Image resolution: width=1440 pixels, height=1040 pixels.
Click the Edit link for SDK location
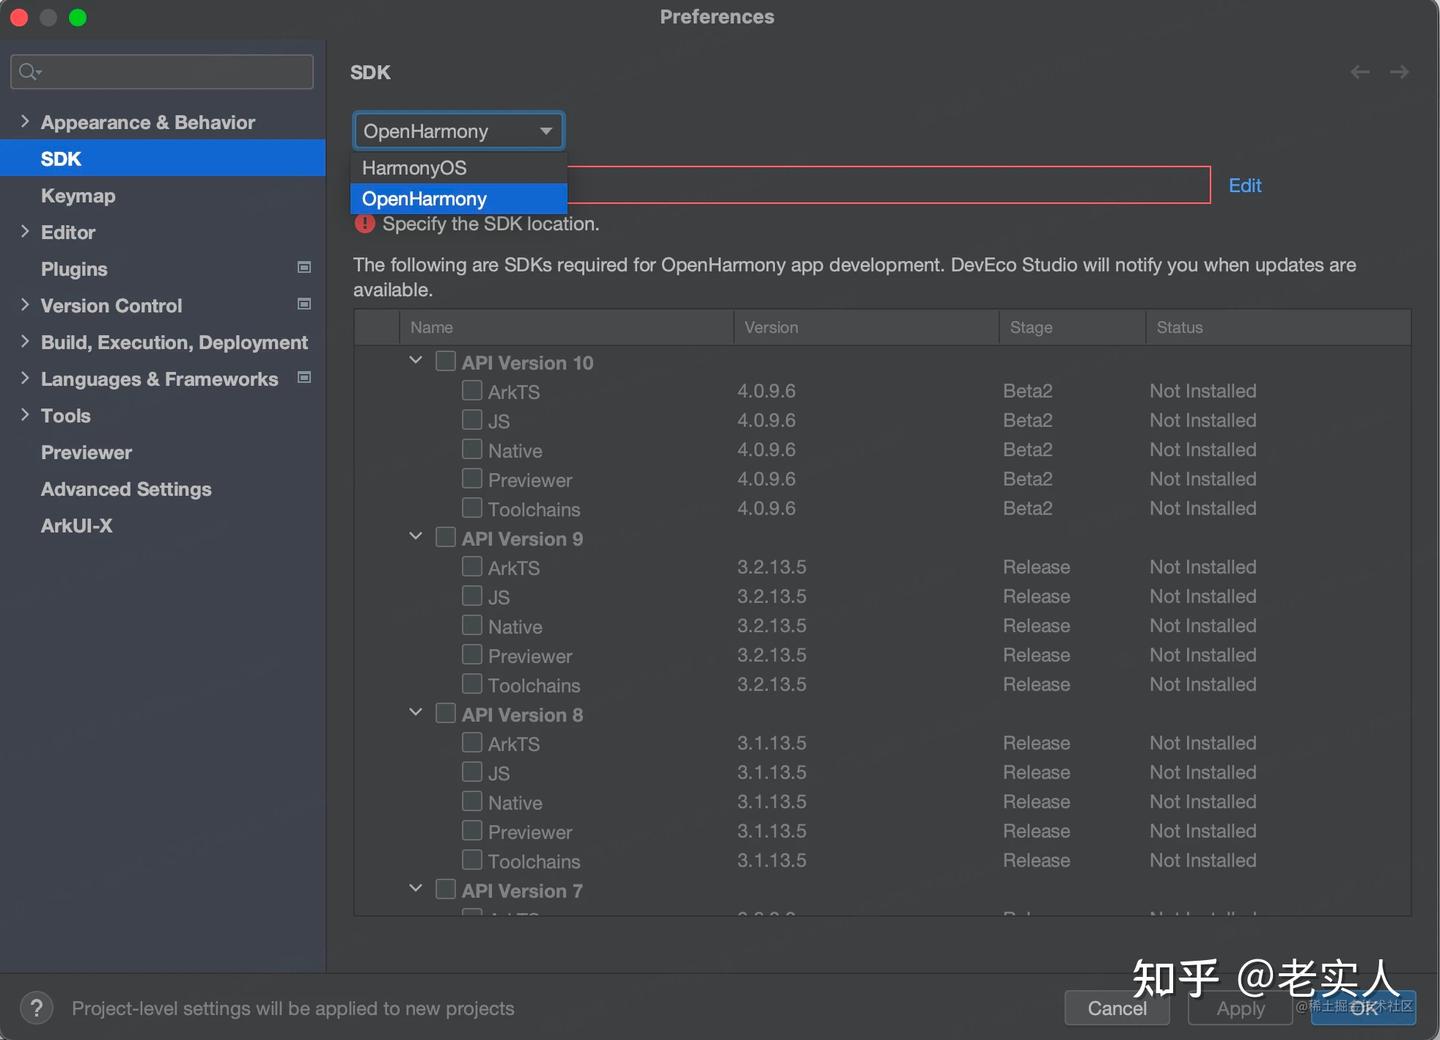(x=1244, y=186)
